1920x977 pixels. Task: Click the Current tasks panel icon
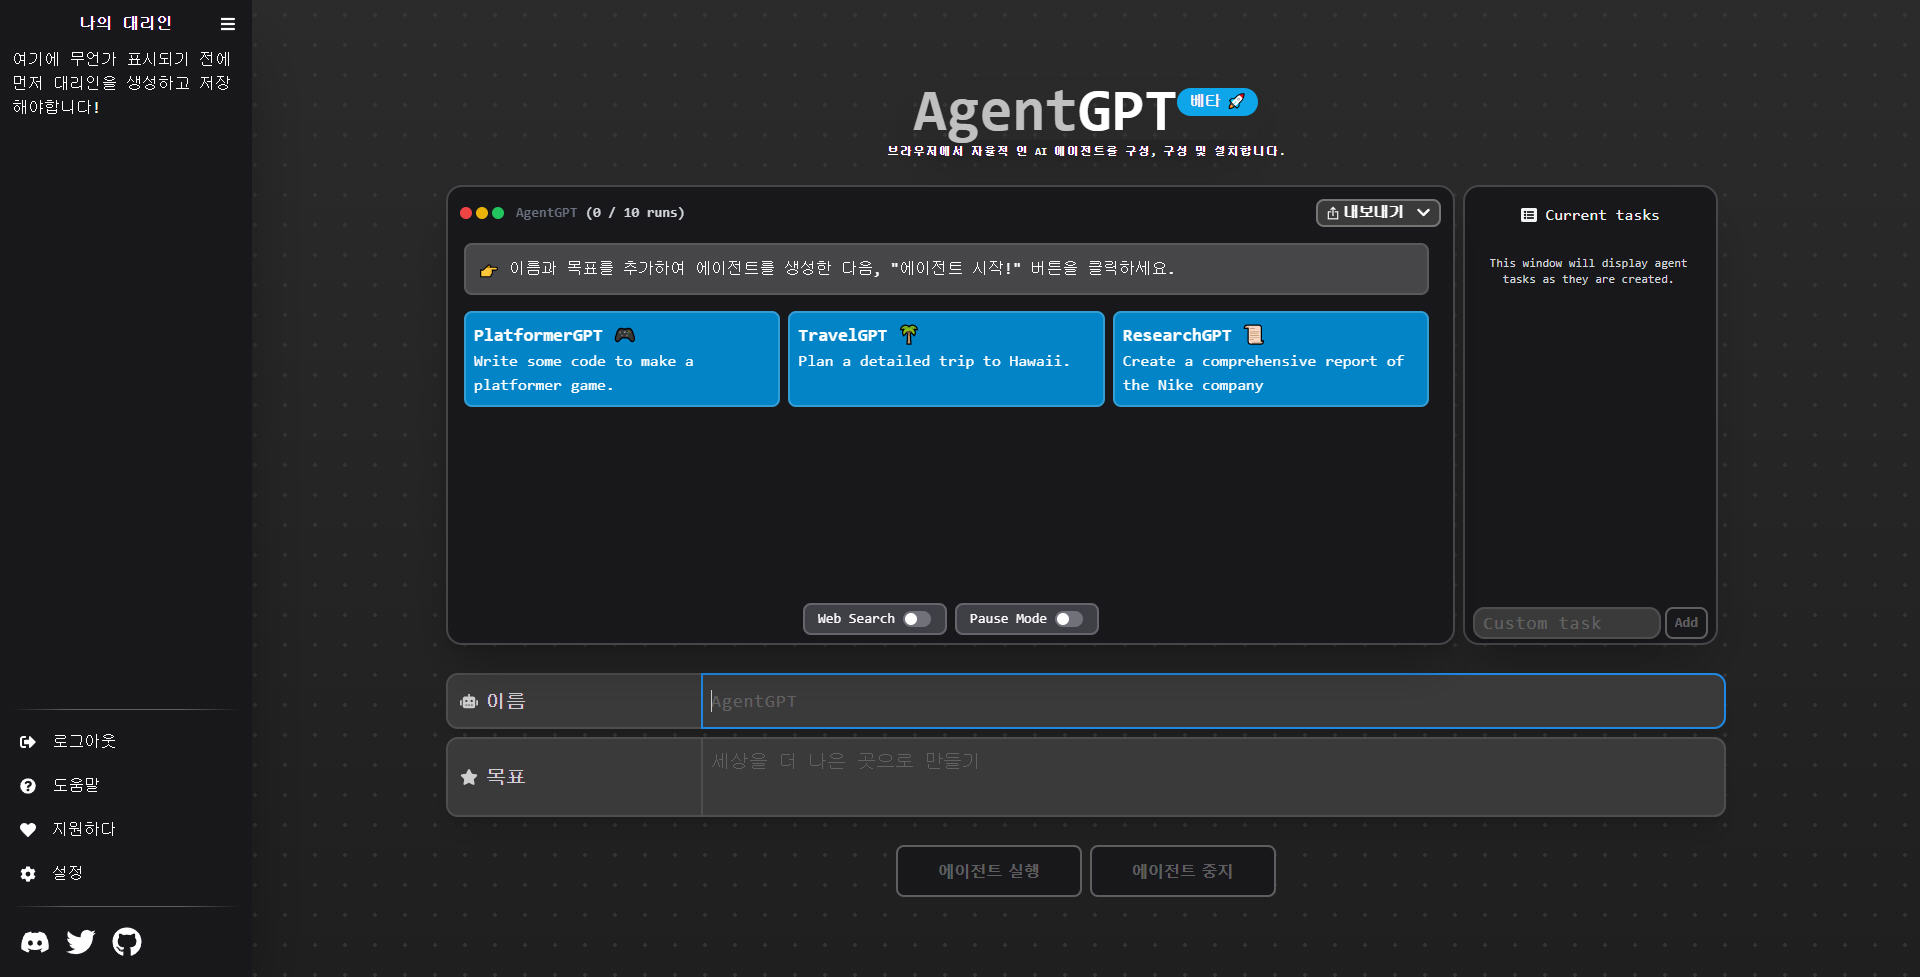coord(1529,214)
